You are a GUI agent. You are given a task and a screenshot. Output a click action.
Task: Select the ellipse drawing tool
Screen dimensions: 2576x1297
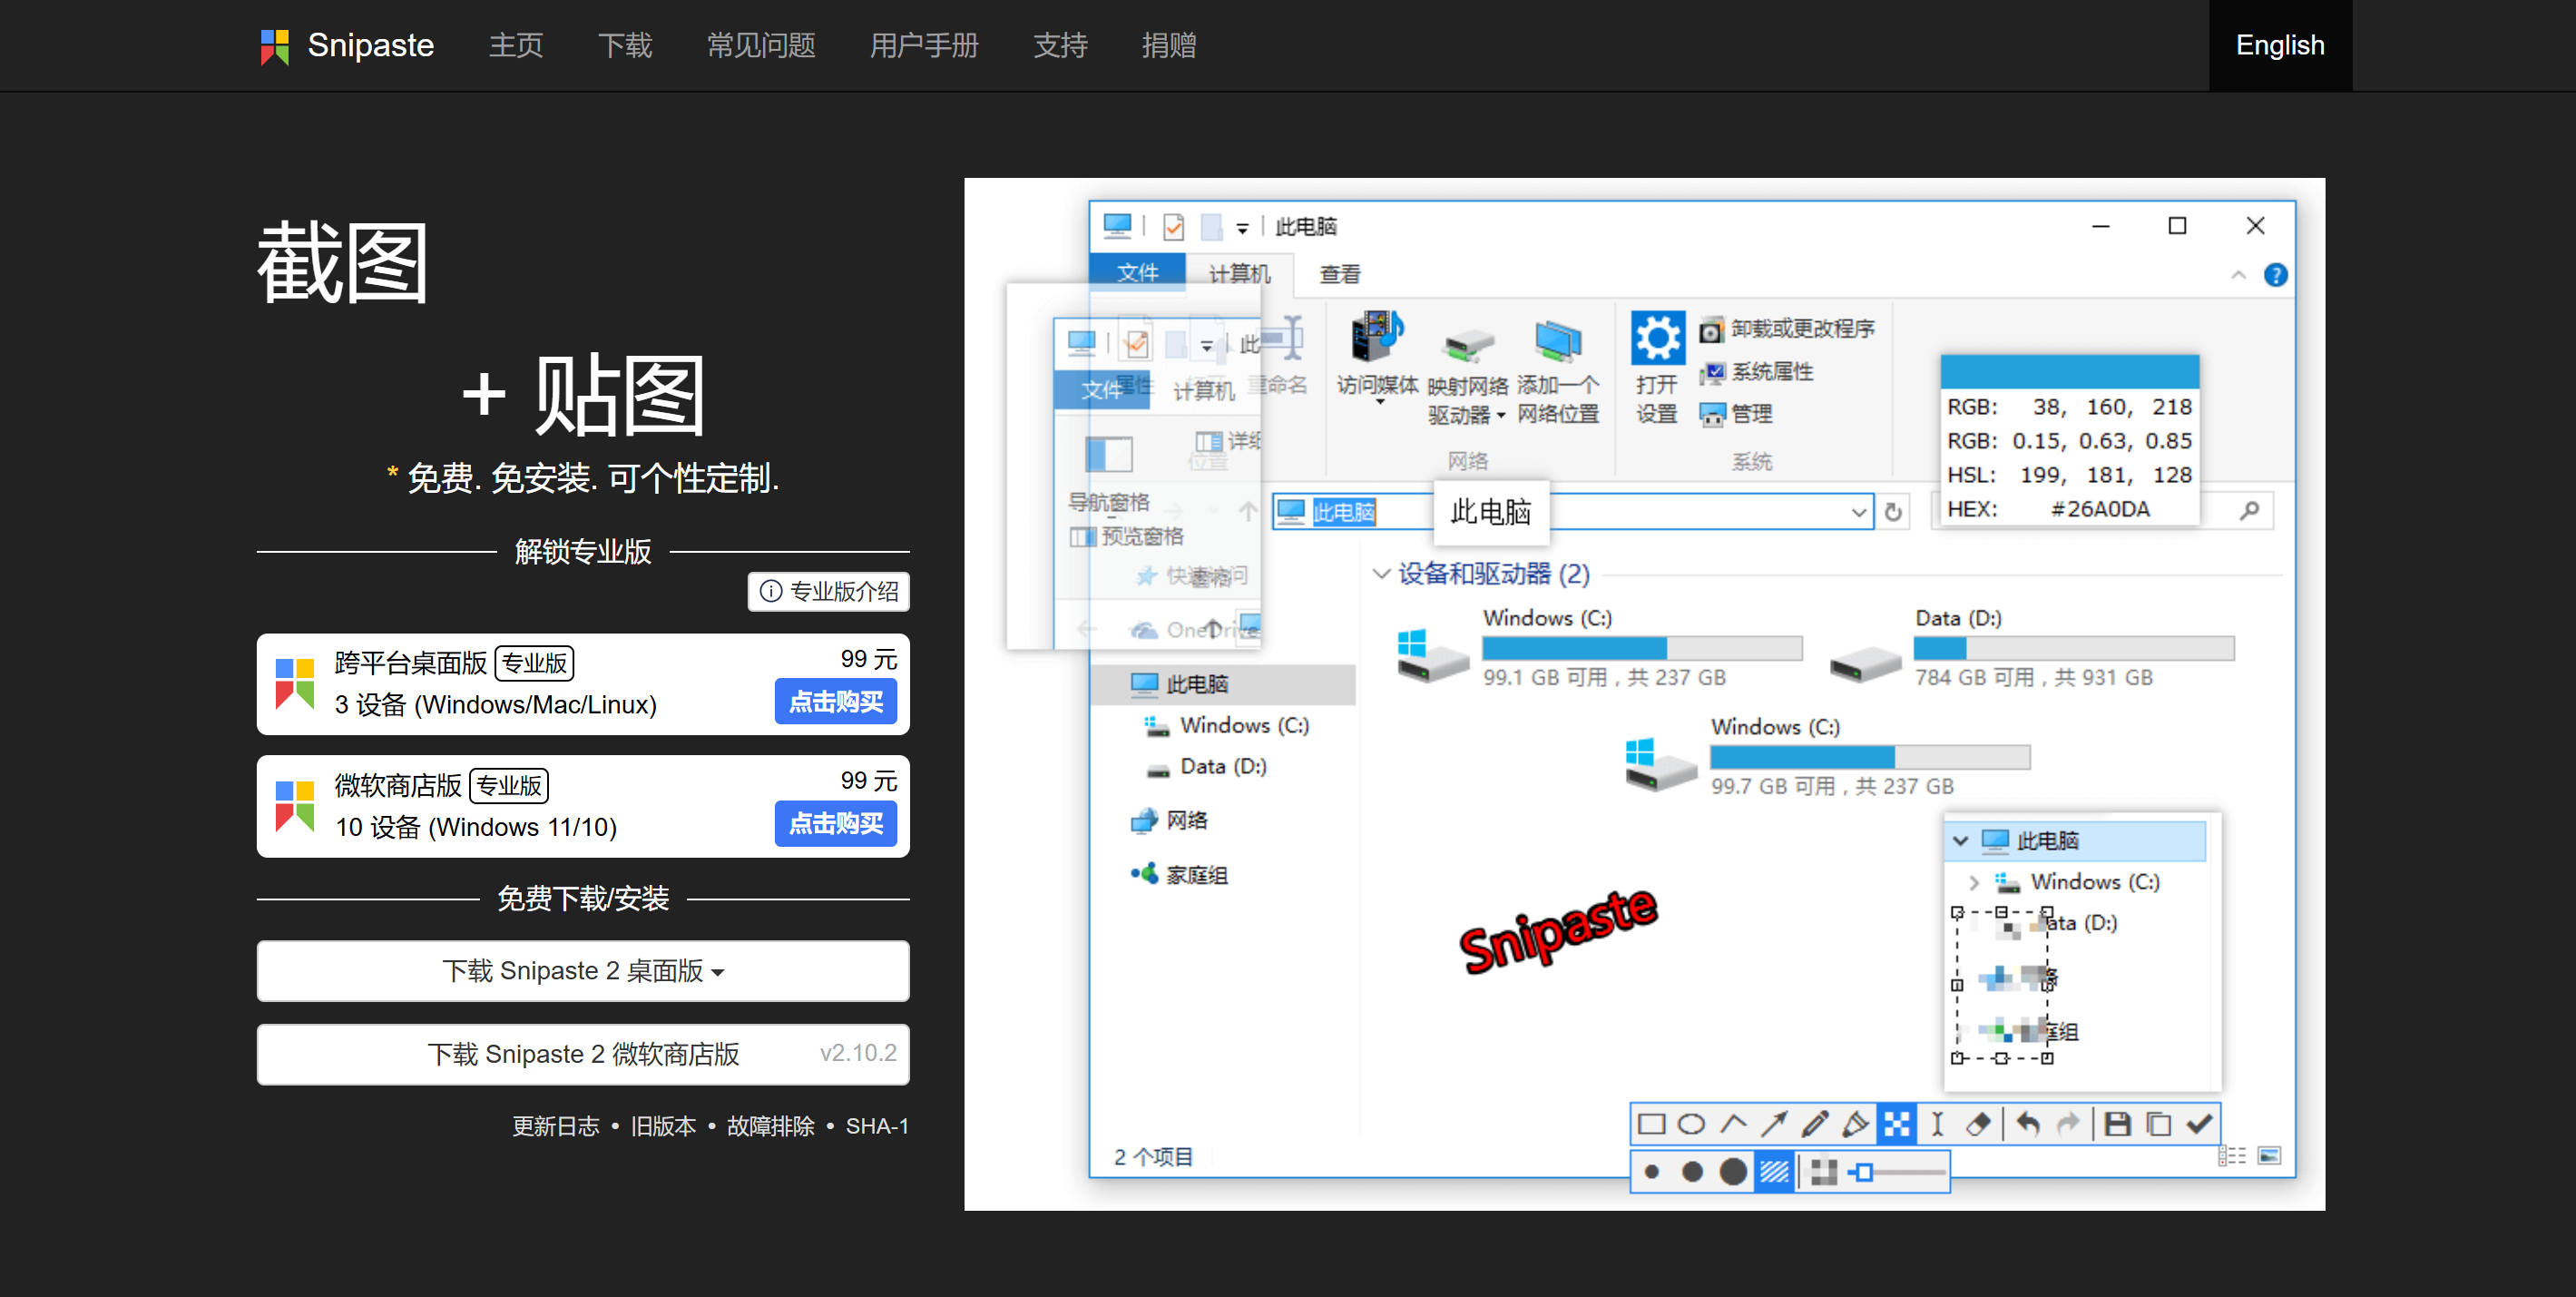(x=1692, y=1124)
